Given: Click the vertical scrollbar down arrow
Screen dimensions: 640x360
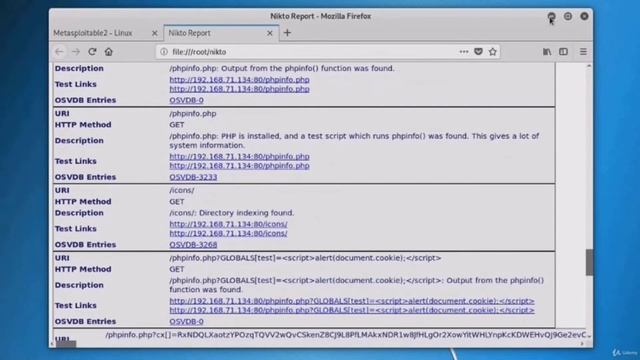Looking at the screenshot, I should tap(589, 336).
